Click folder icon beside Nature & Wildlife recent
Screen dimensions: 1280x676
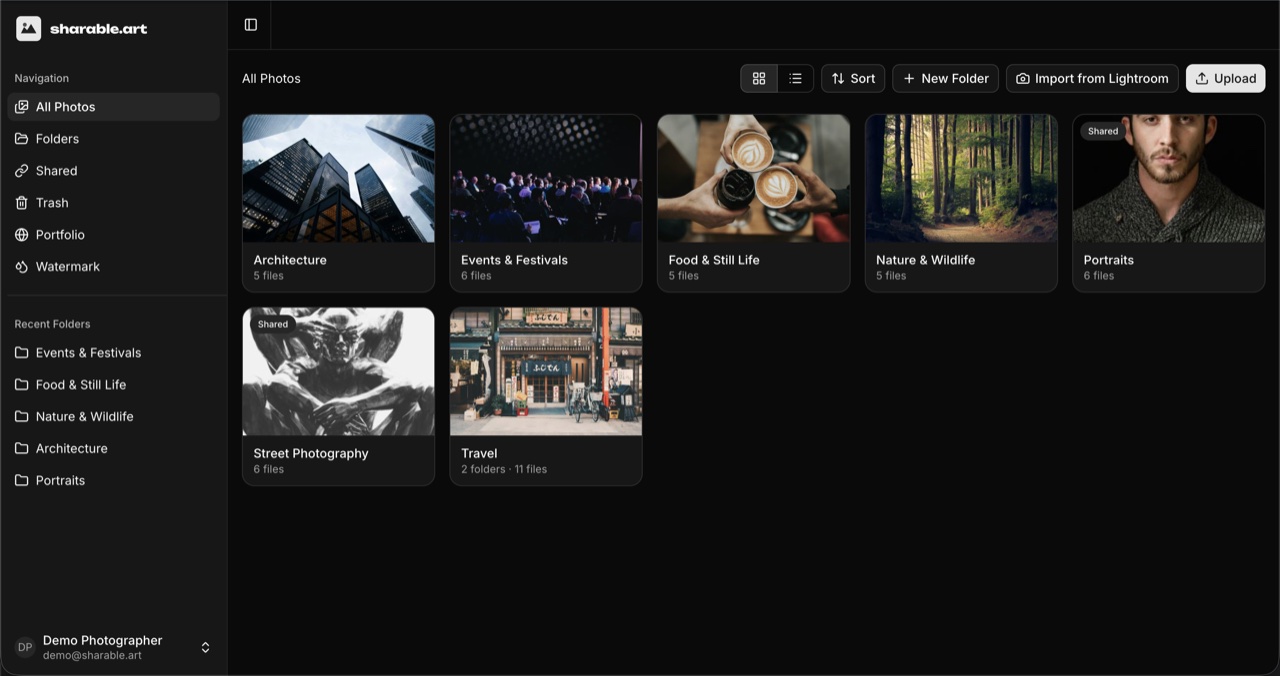tap(22, 417)
